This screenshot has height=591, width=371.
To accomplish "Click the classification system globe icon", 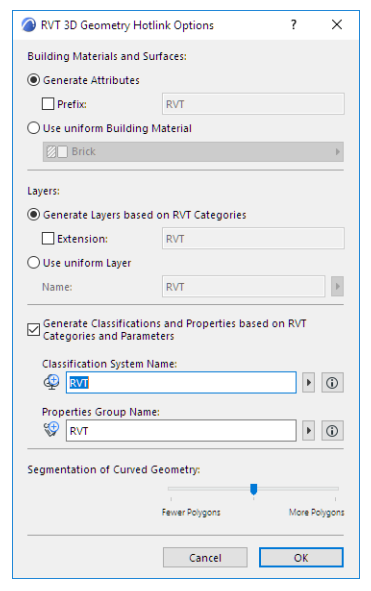I will 52,383.
